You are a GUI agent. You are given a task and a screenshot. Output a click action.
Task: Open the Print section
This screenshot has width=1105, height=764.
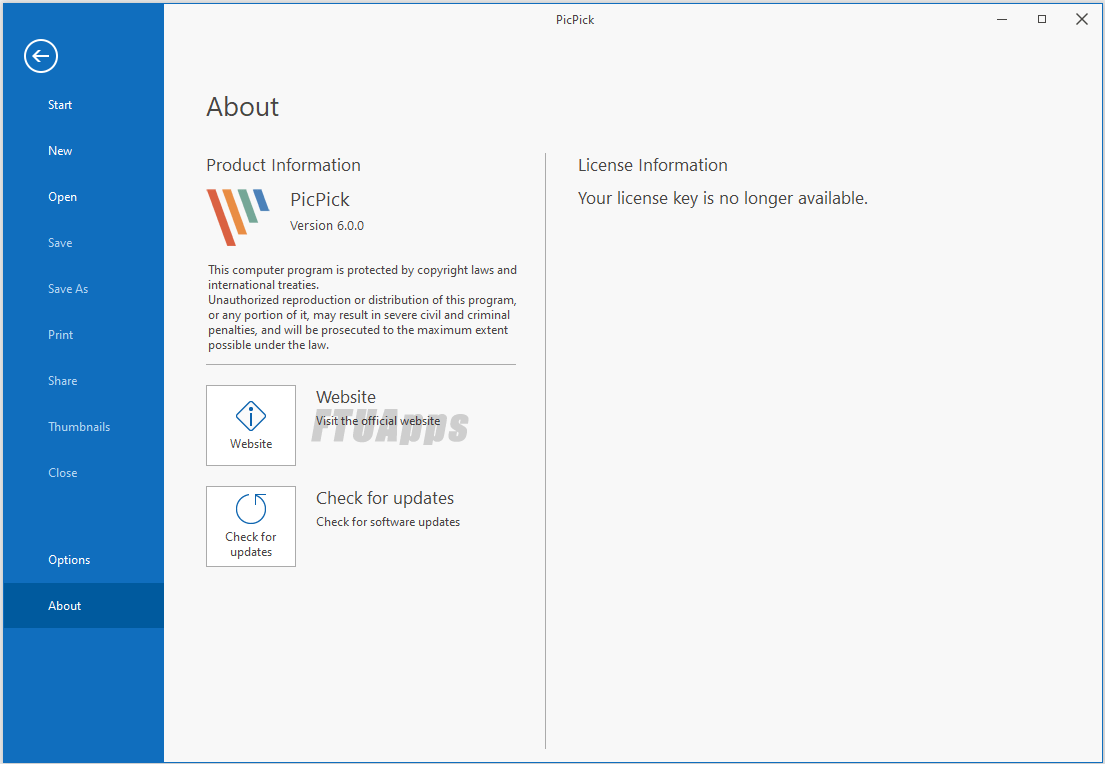(x=83, y=335)
